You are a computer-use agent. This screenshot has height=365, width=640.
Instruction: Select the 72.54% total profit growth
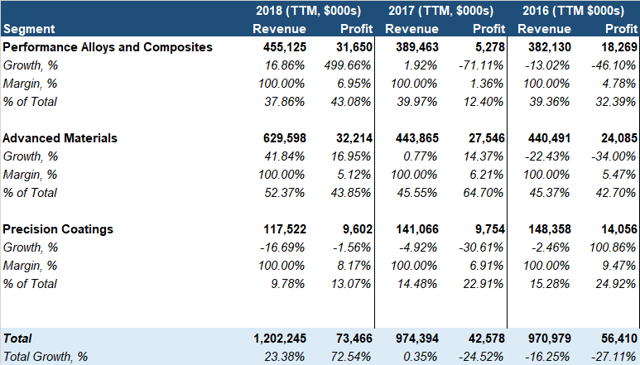351,357
